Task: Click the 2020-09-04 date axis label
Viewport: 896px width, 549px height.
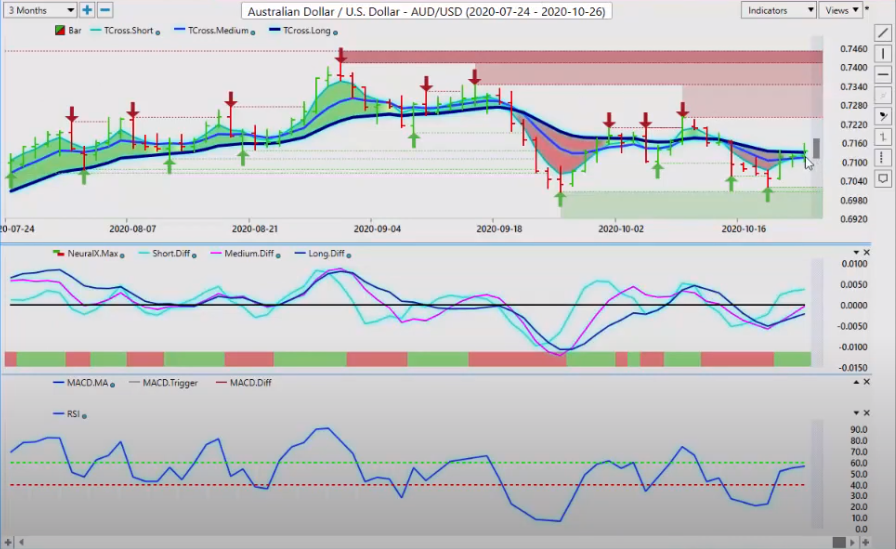Action: pos(377,229)
